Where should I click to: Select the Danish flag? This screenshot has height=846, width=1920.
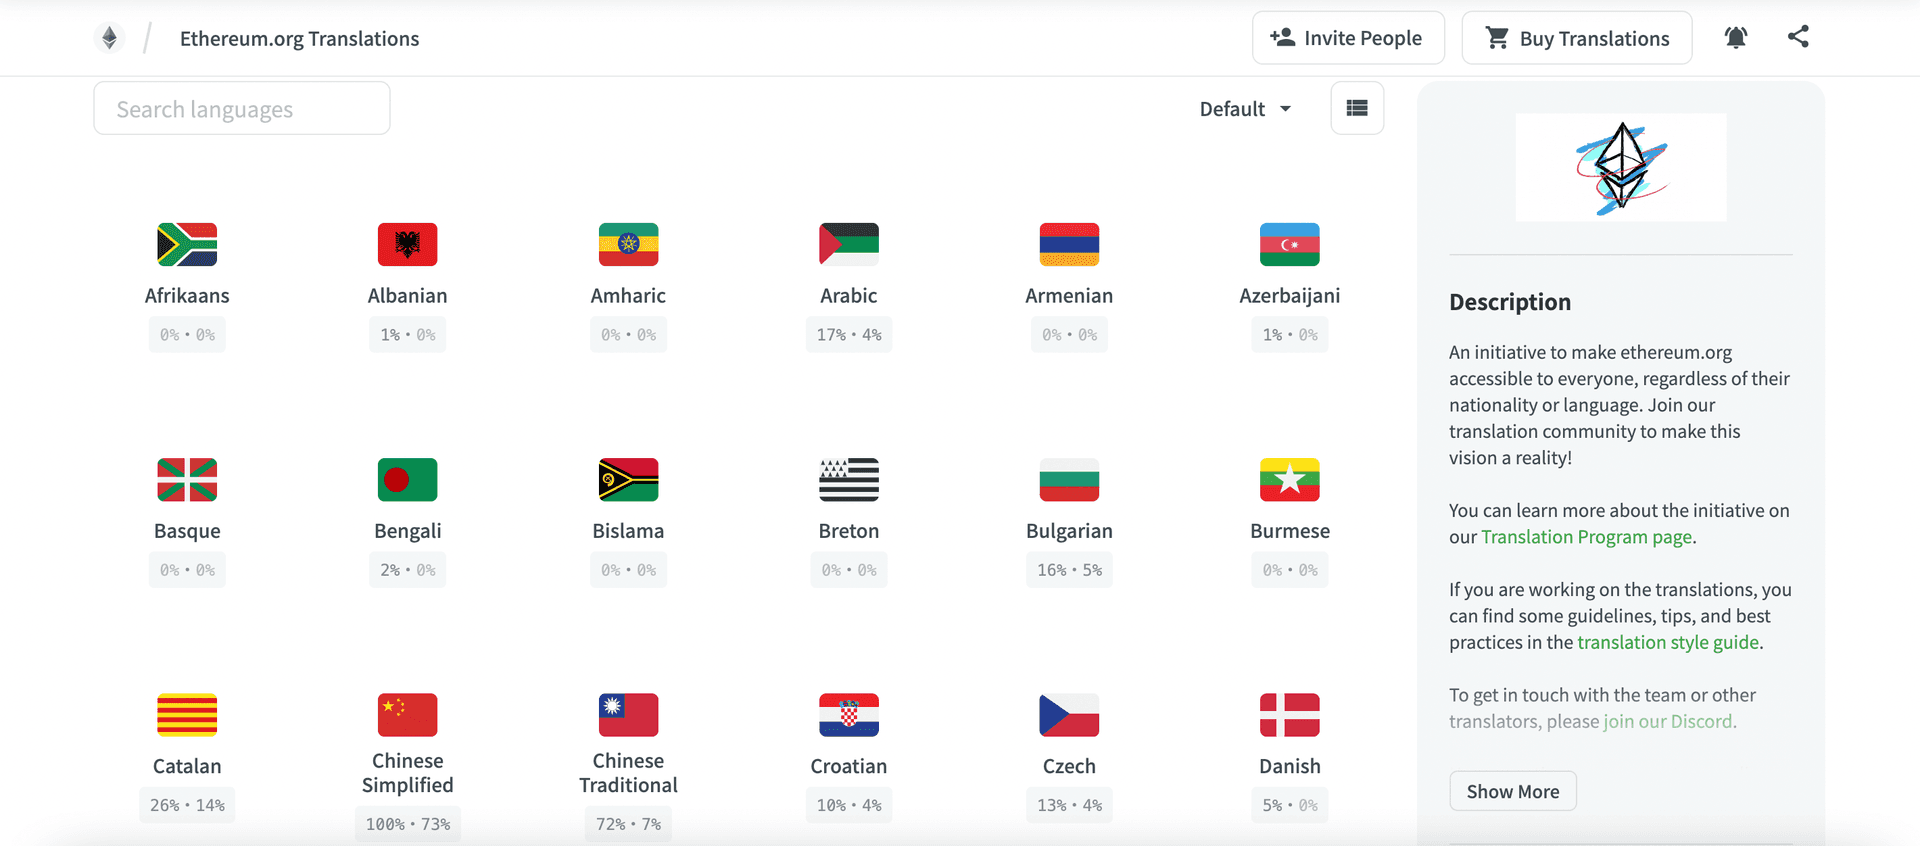pyautogui.click(x=1289, y=715)
